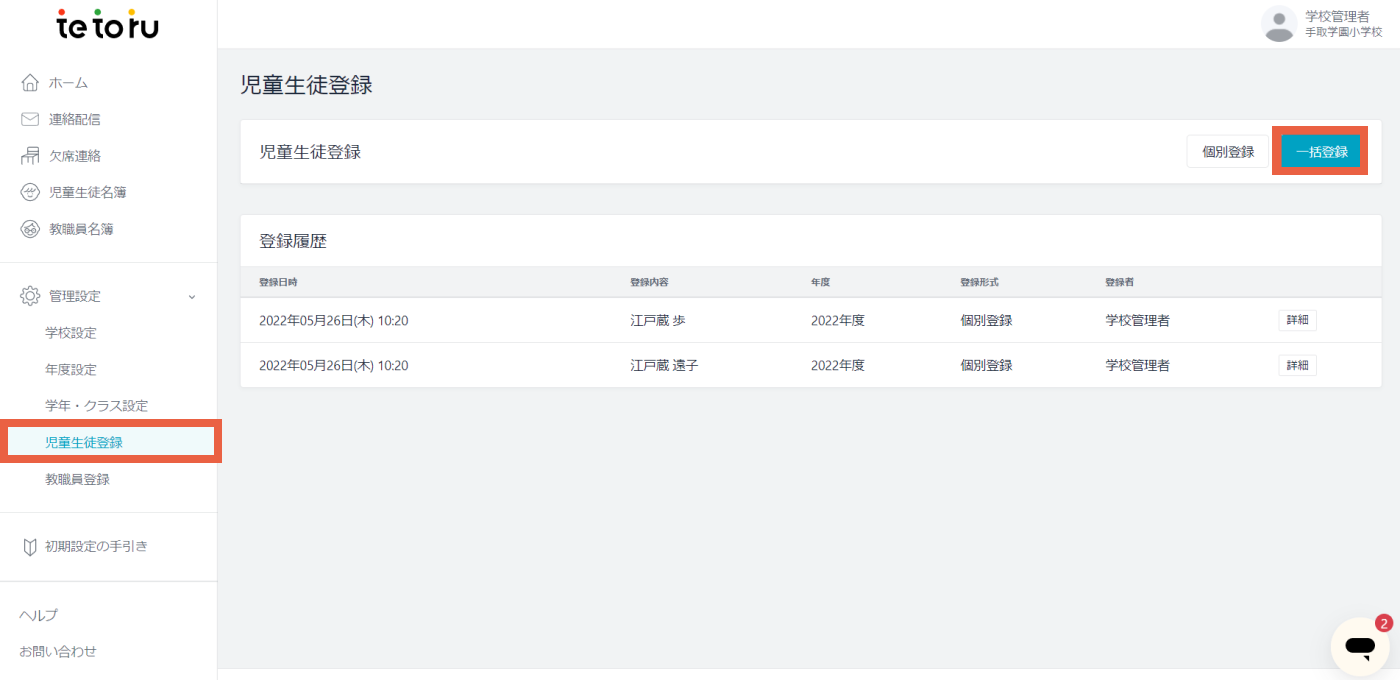Screen dimensions: 1400x680
Task: Click 学校管理者 account name in header
Action: coord(1337,16)
